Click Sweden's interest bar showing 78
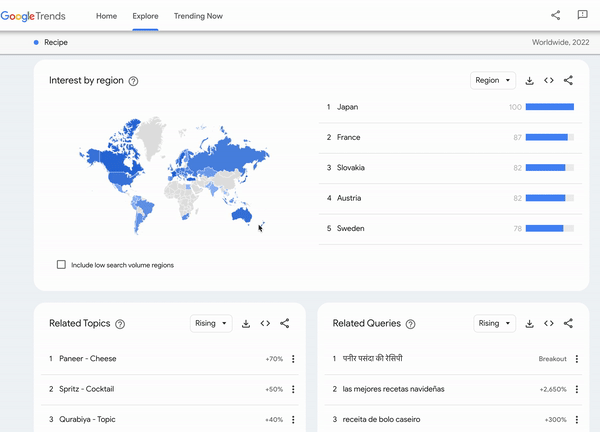This screenshot has height=432, width=600. [549, 228]
